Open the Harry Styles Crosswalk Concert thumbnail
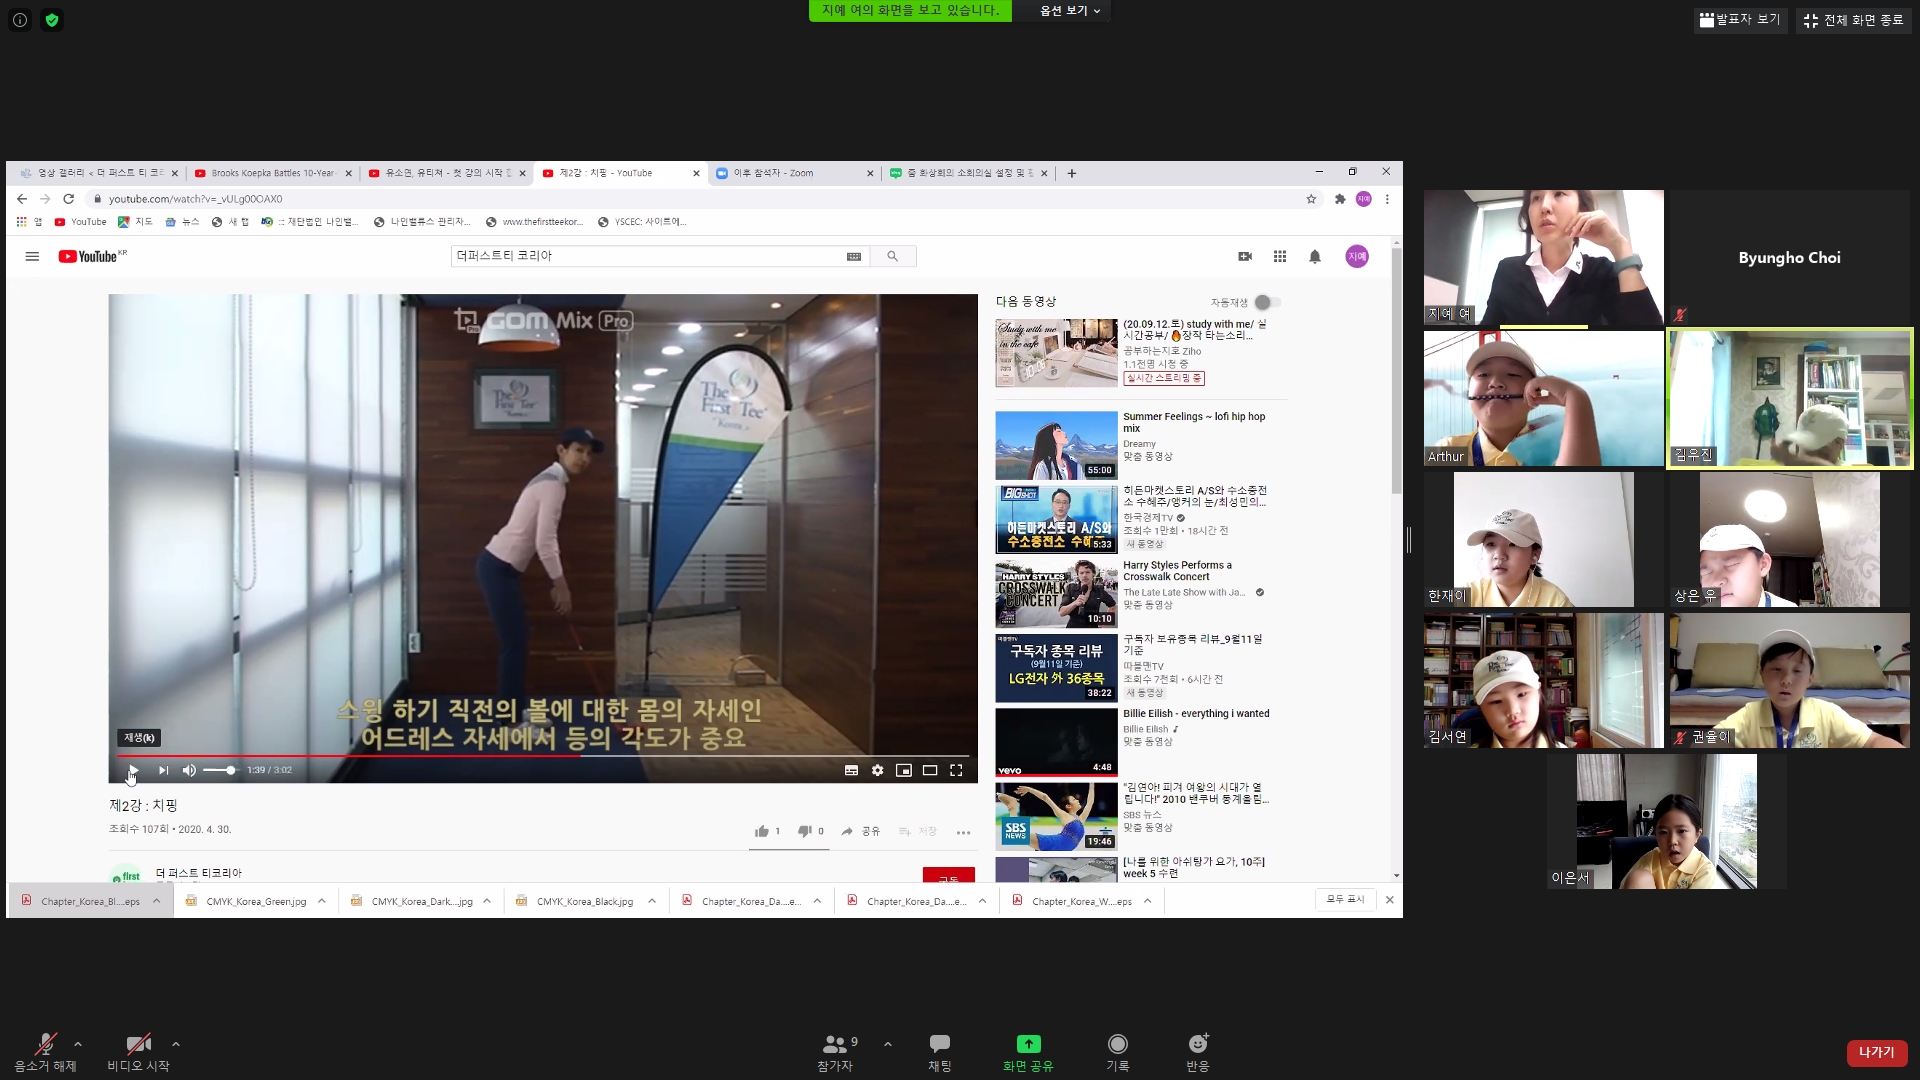This screenshot has width=1920, height=1080. [1056, 594]
